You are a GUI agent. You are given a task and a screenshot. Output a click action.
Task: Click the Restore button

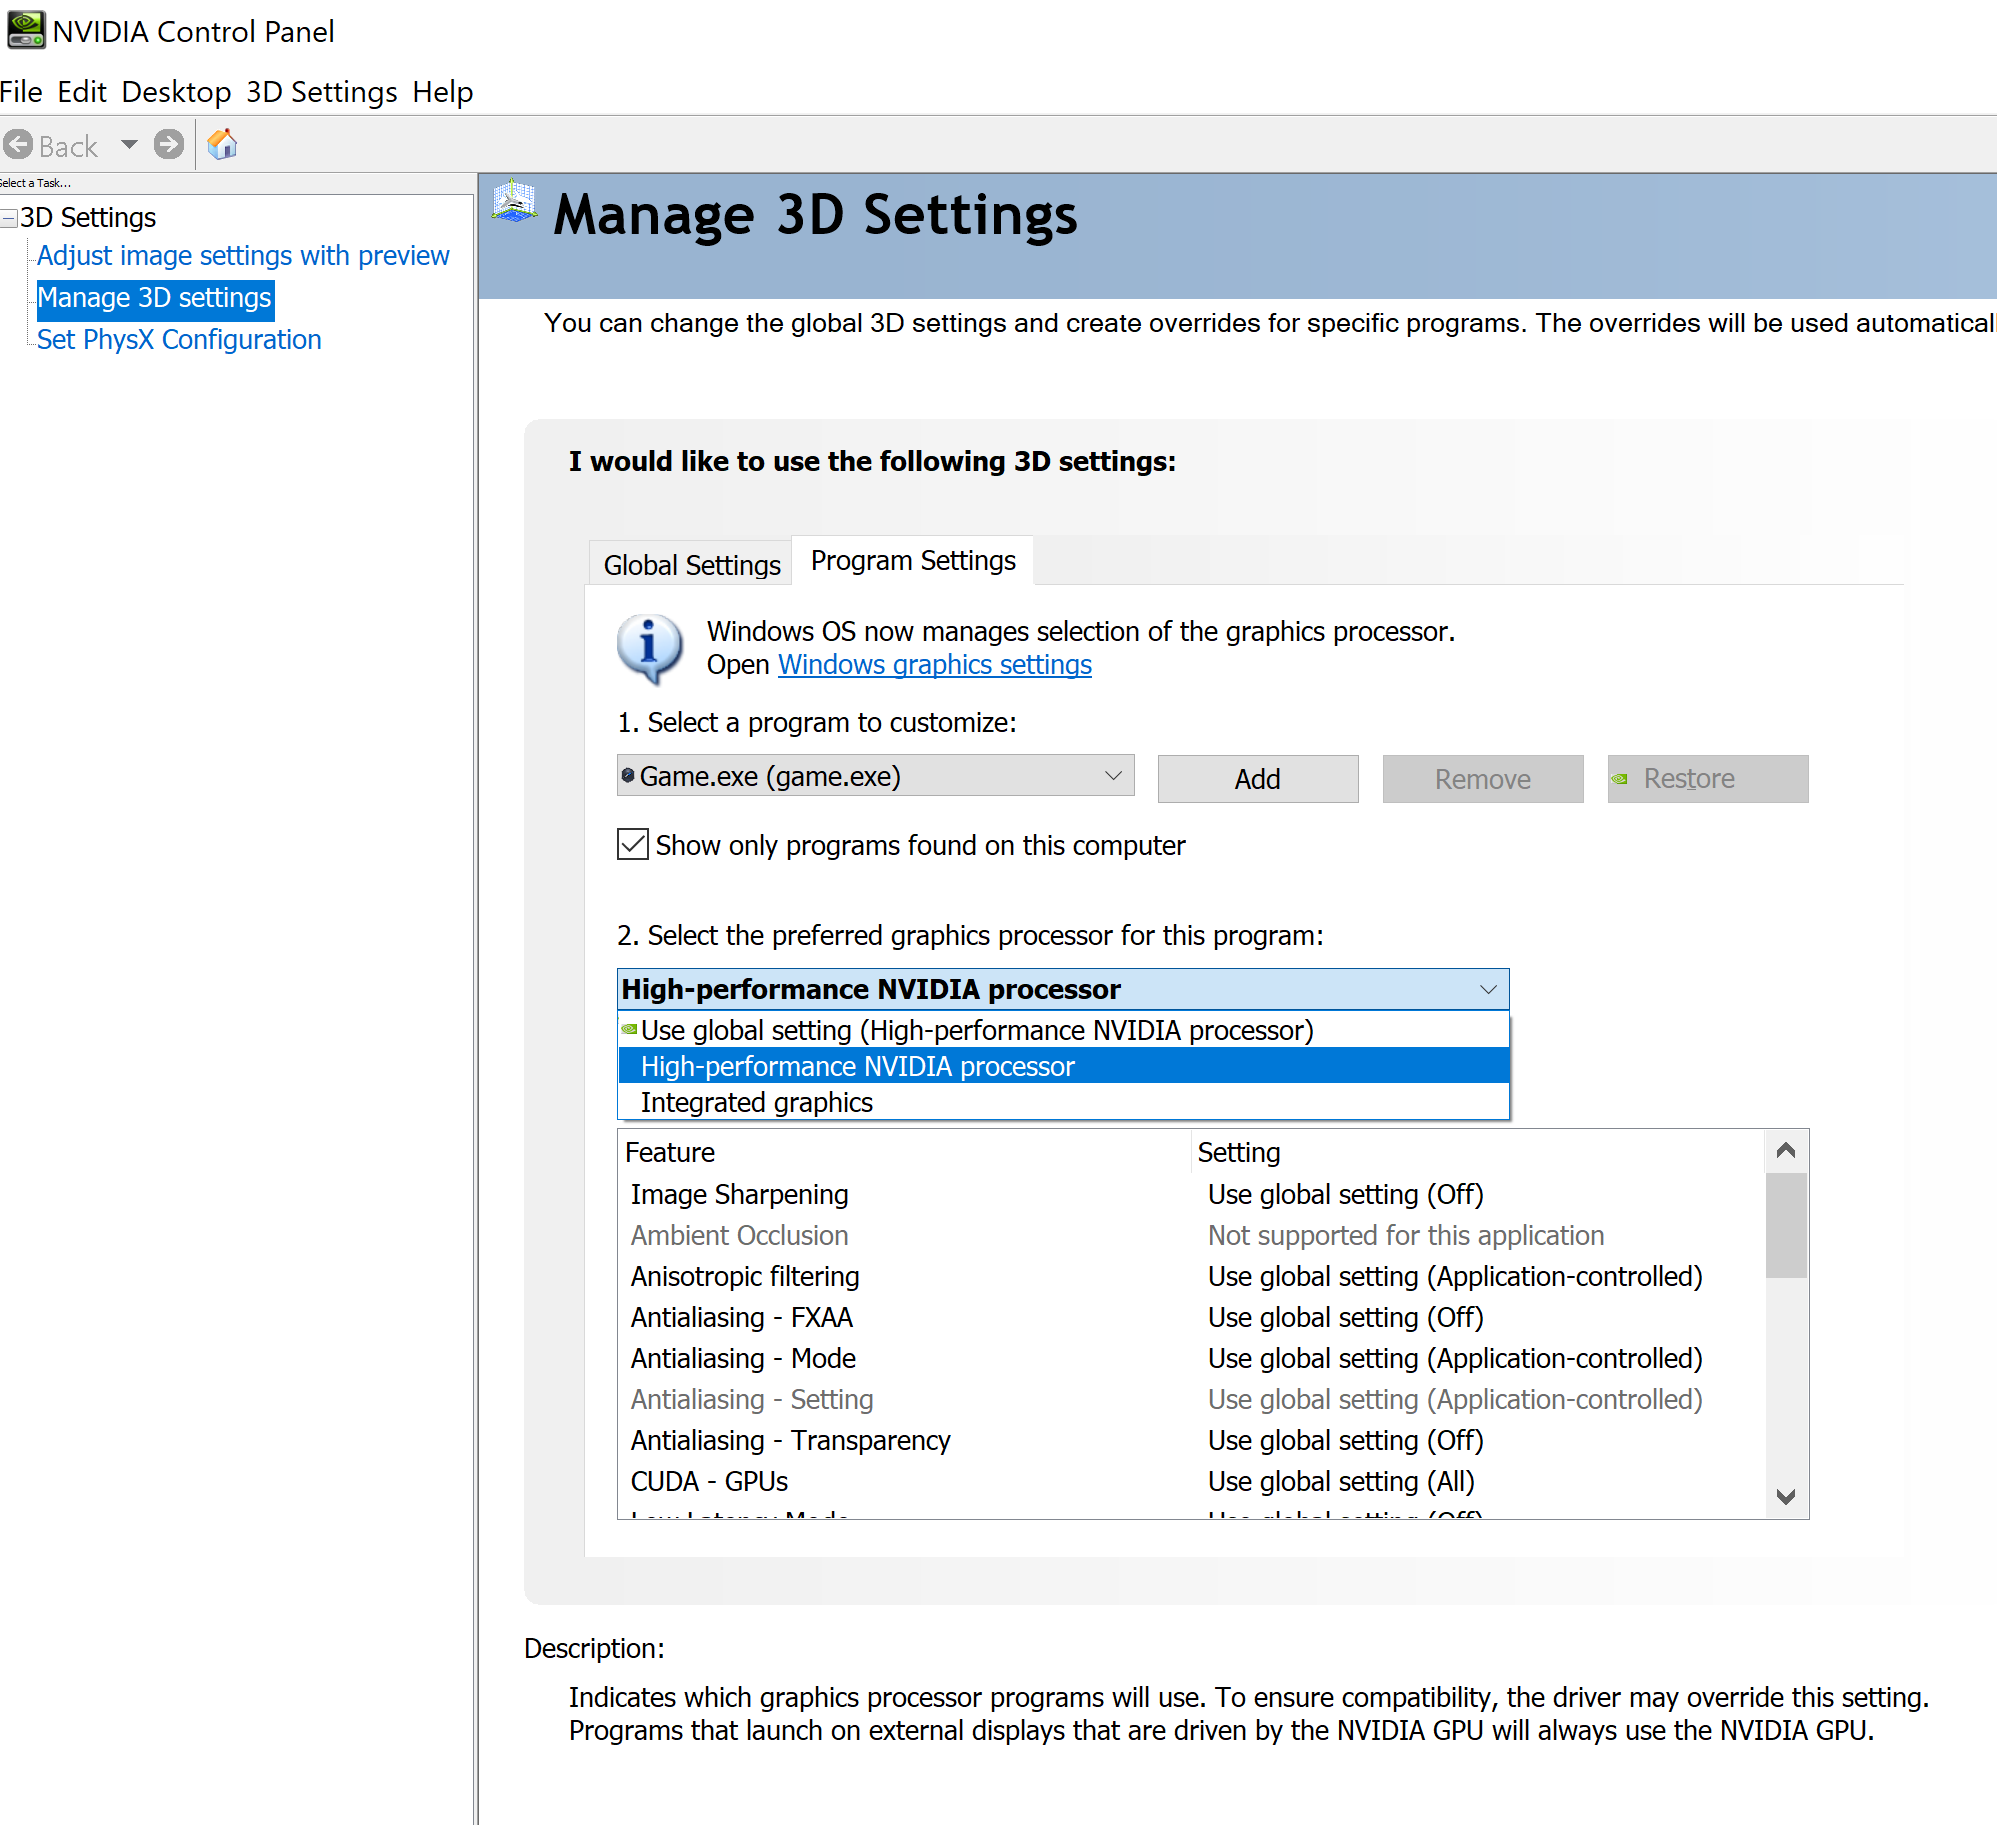coord(1708,779)
